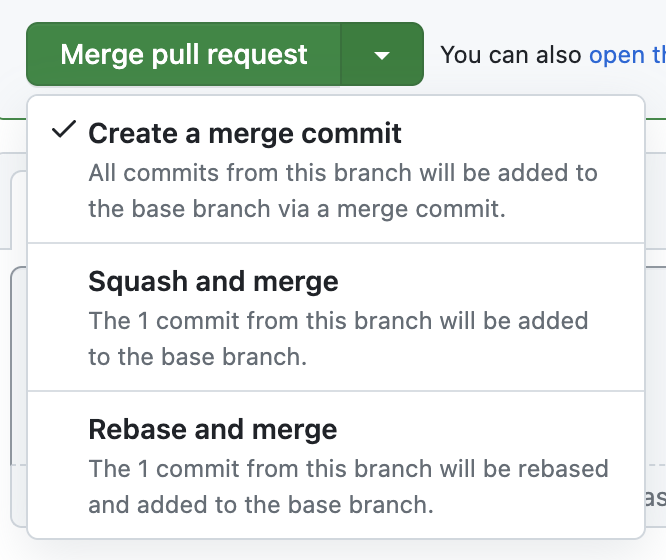
Task: Select the Create a merge commit option
Action: [245, 132]
